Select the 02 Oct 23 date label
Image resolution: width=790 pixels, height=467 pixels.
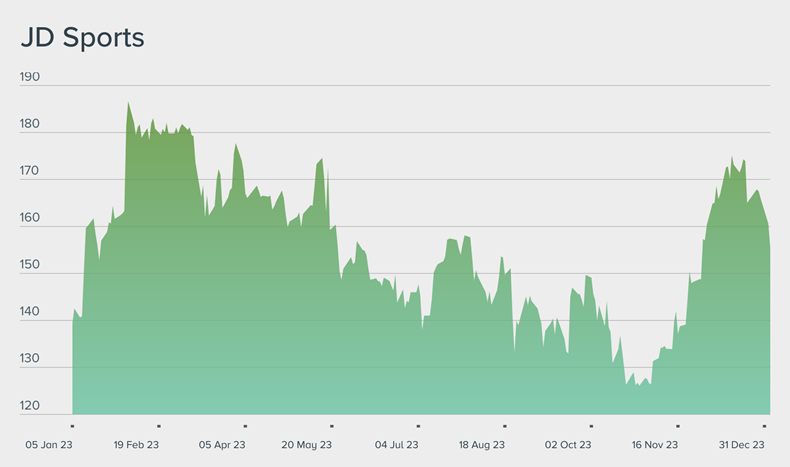568,445
